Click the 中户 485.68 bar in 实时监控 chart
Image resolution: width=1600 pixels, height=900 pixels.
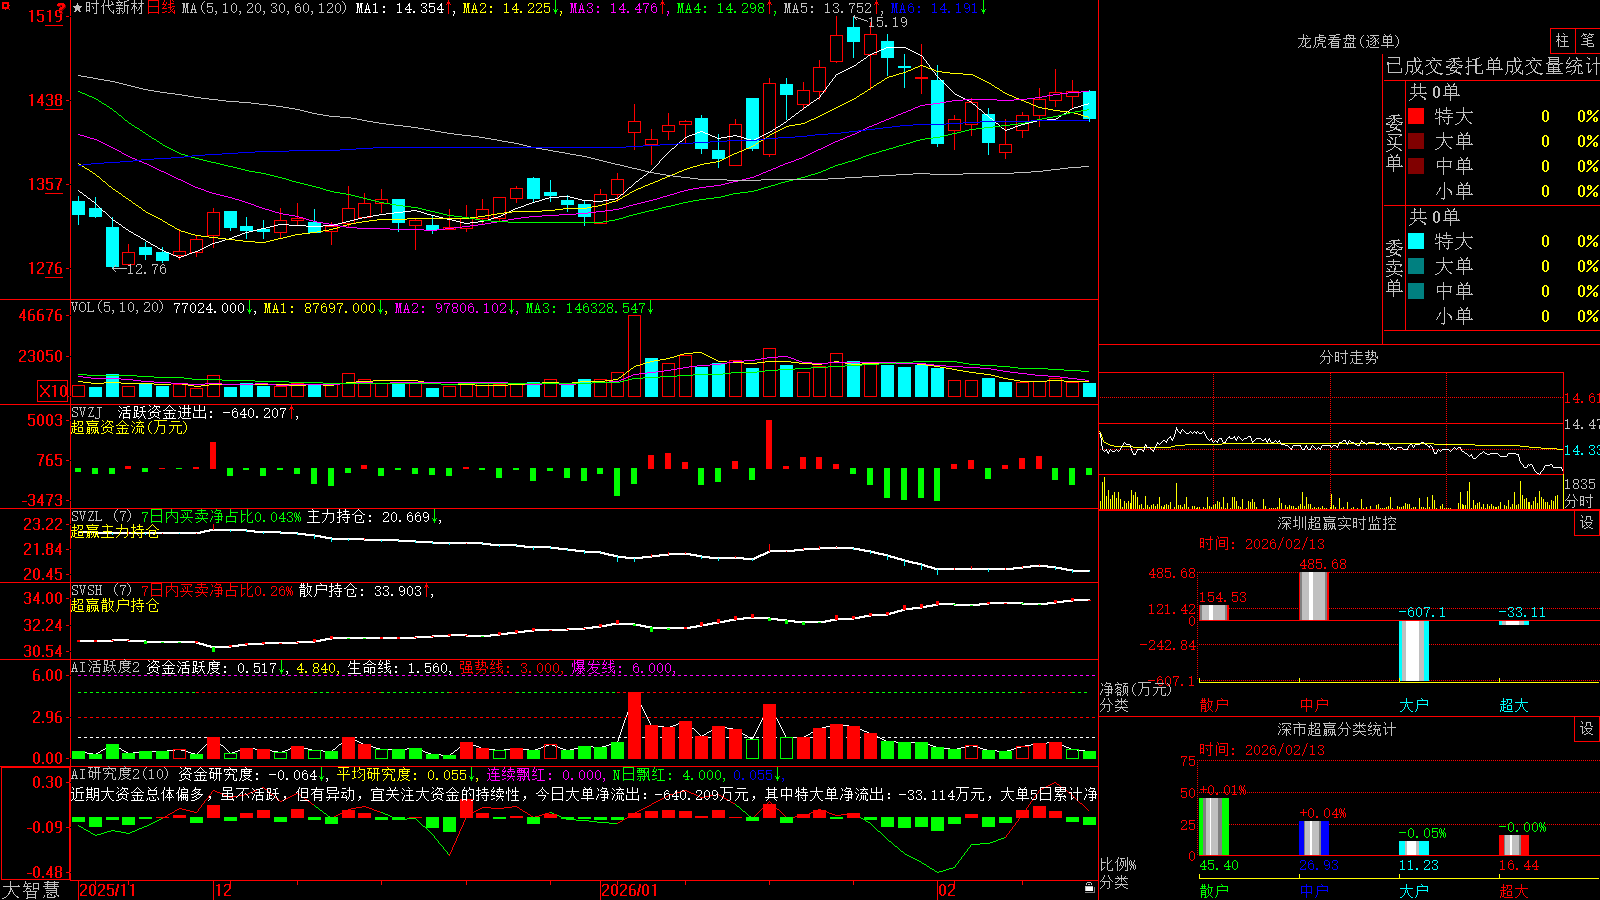[1314, 596]
